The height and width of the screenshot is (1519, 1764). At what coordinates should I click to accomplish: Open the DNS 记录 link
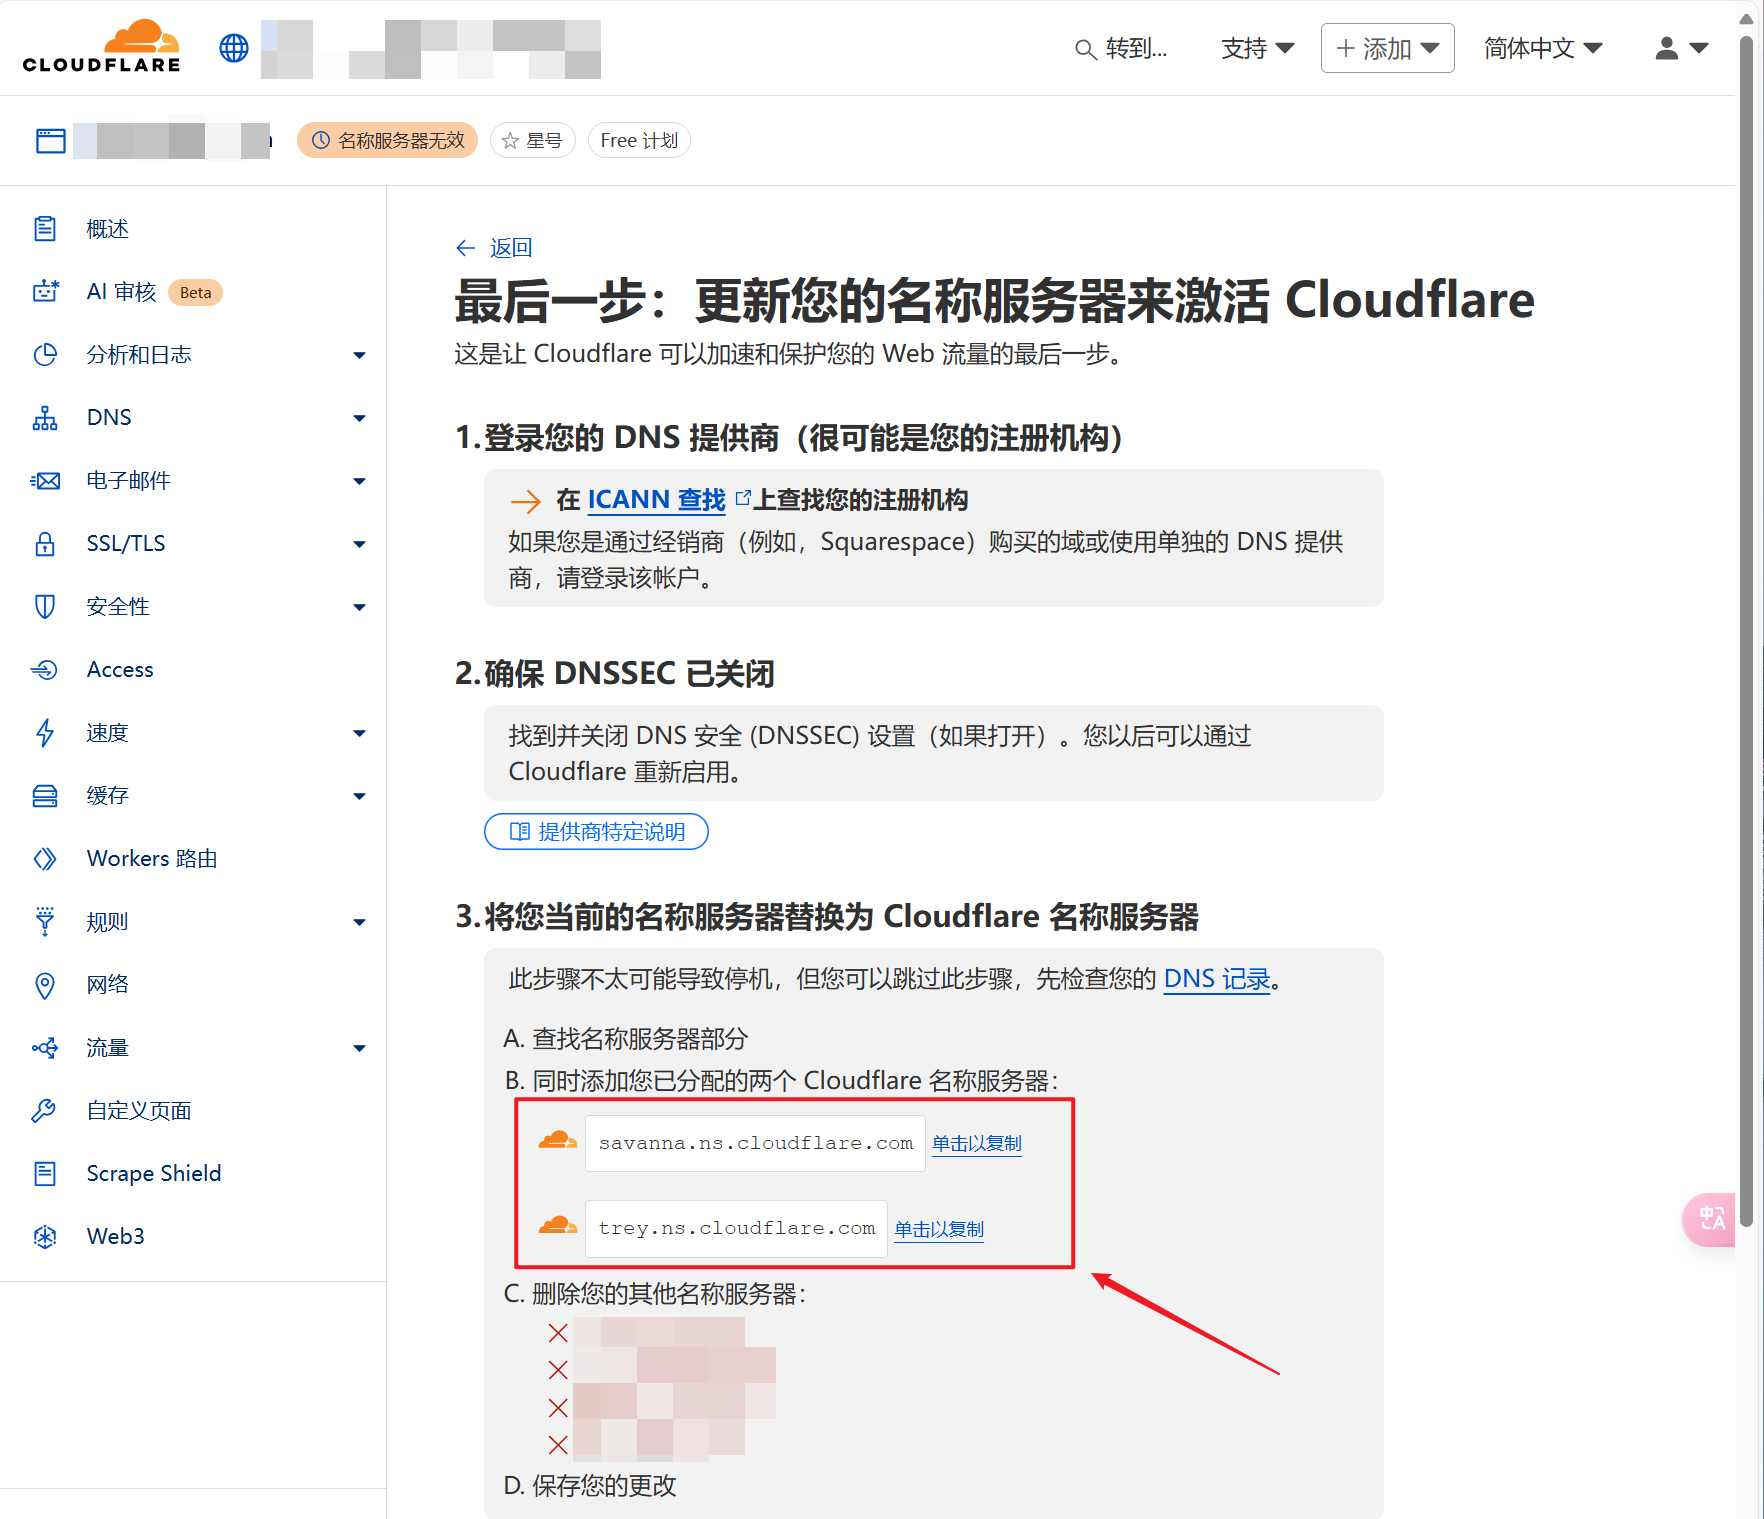[1217, 979]
